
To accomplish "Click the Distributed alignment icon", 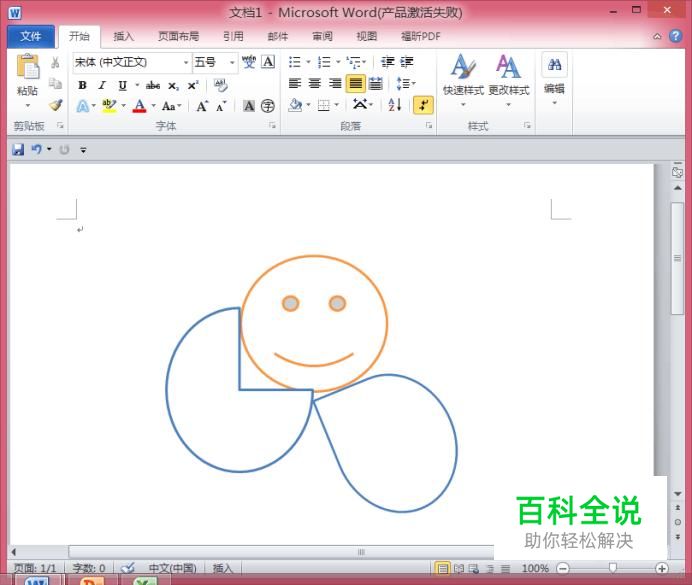I will tap(376, 83).
